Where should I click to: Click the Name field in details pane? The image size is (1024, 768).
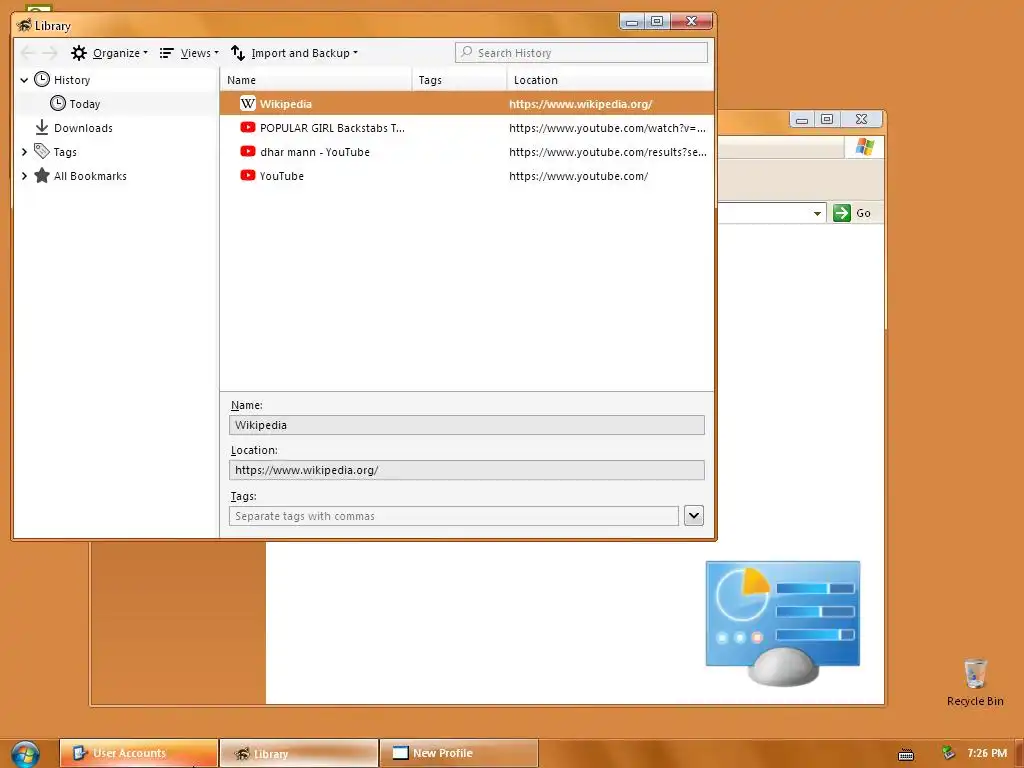pos(467,425)
